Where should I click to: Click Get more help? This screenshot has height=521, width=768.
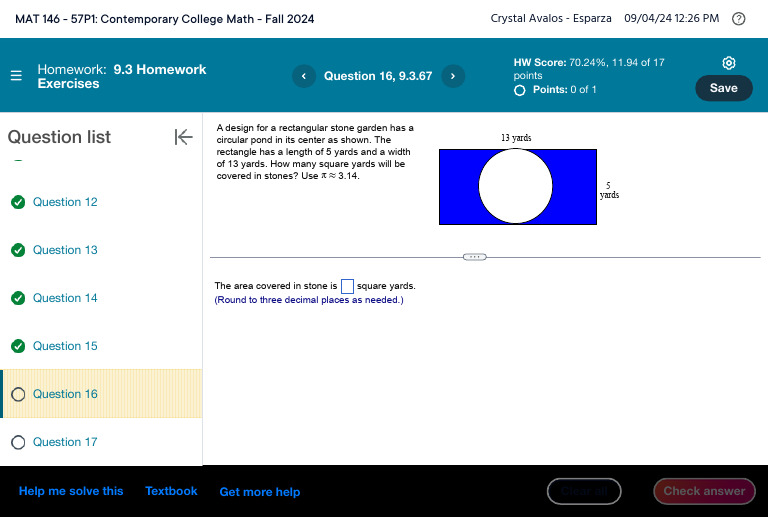(x=260, y=492)
